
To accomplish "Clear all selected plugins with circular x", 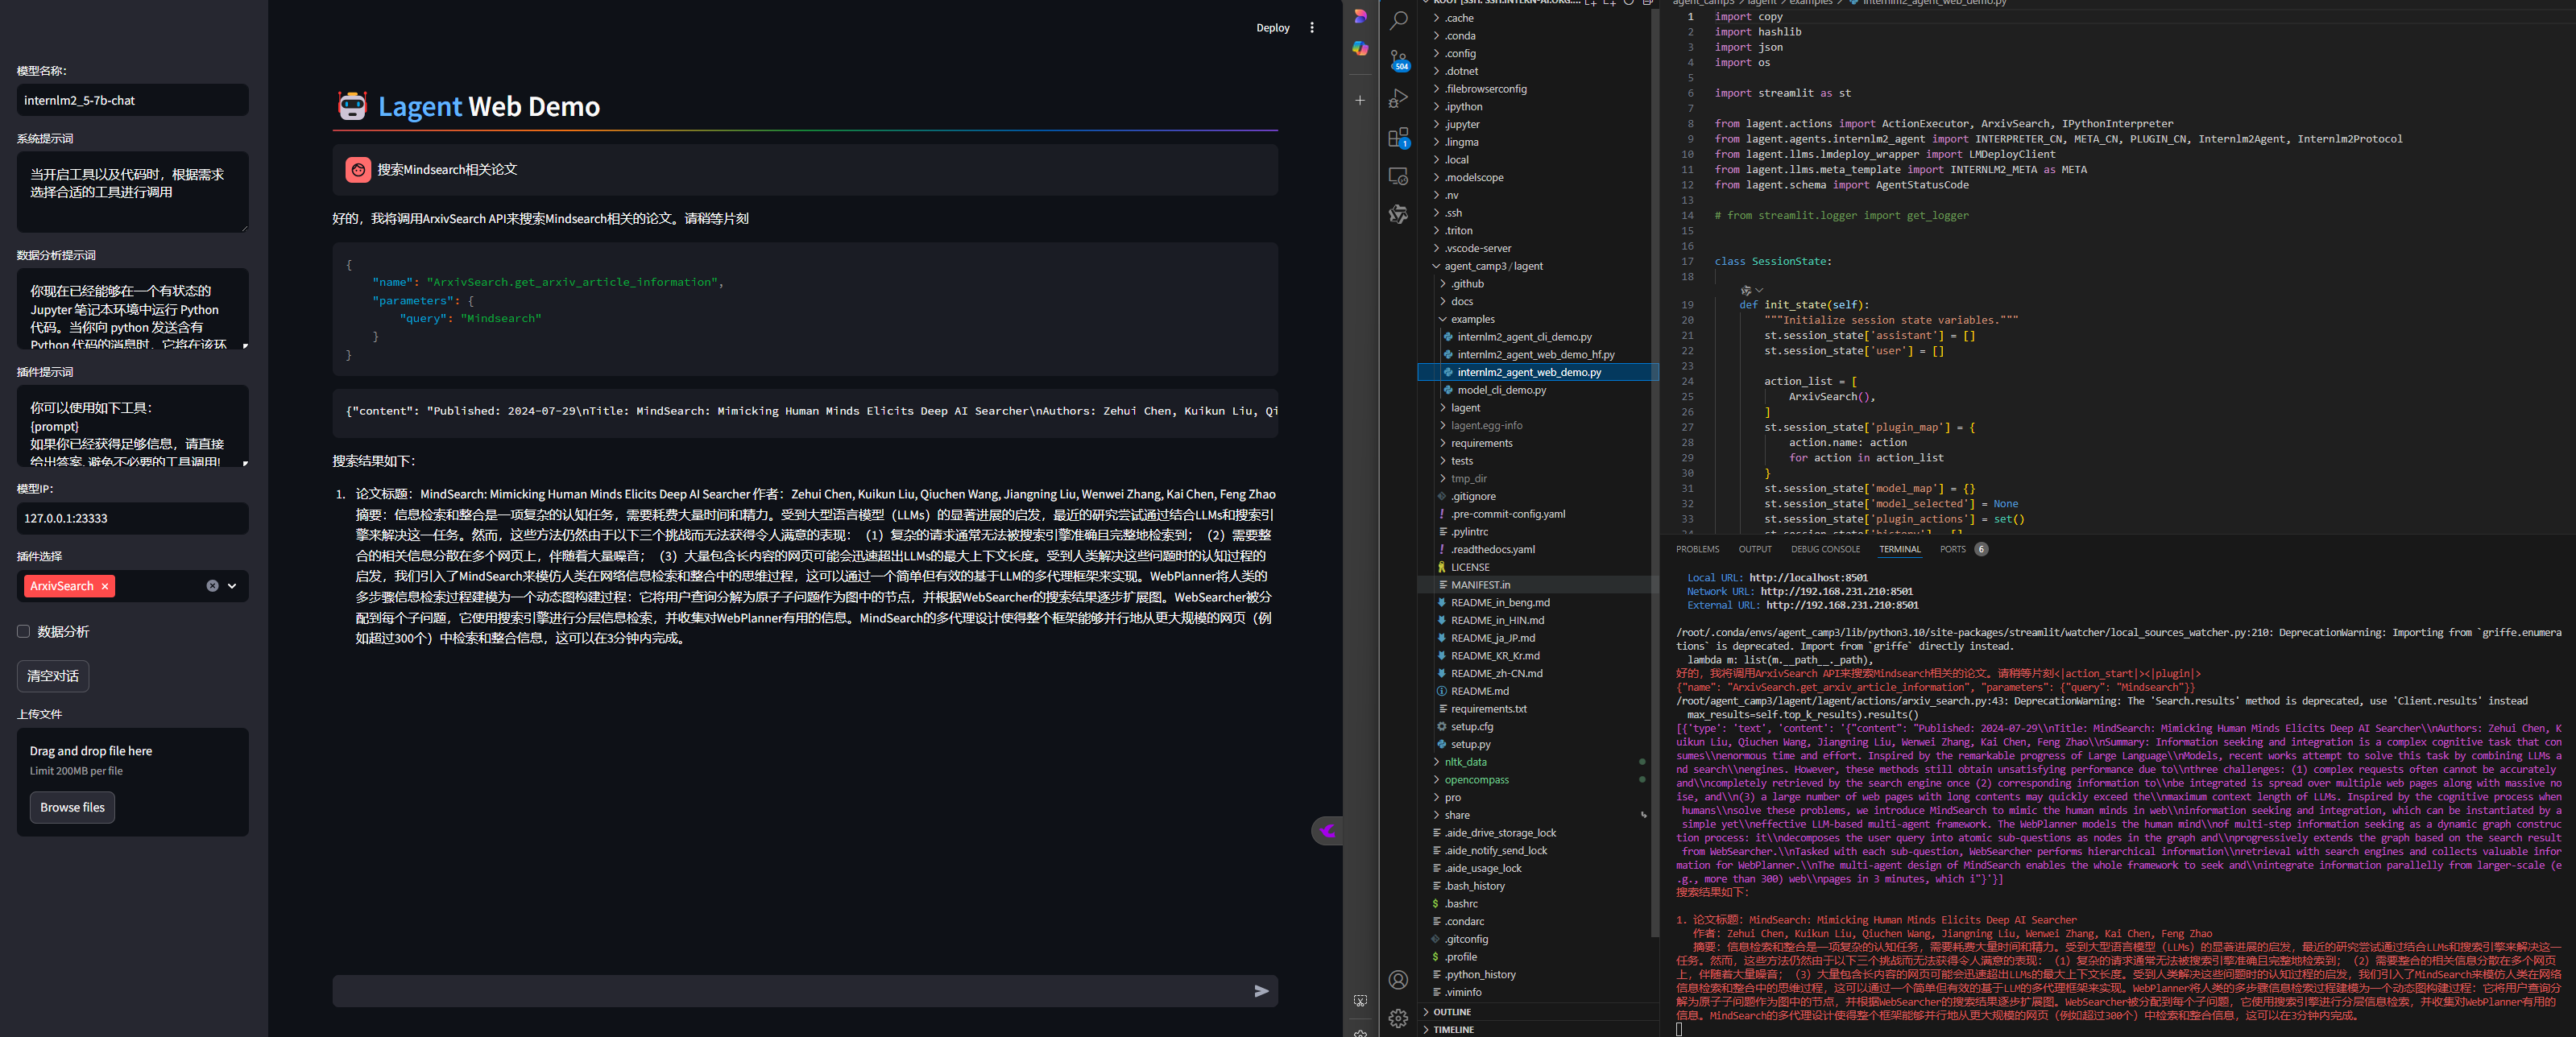I will tap(212, 586).
